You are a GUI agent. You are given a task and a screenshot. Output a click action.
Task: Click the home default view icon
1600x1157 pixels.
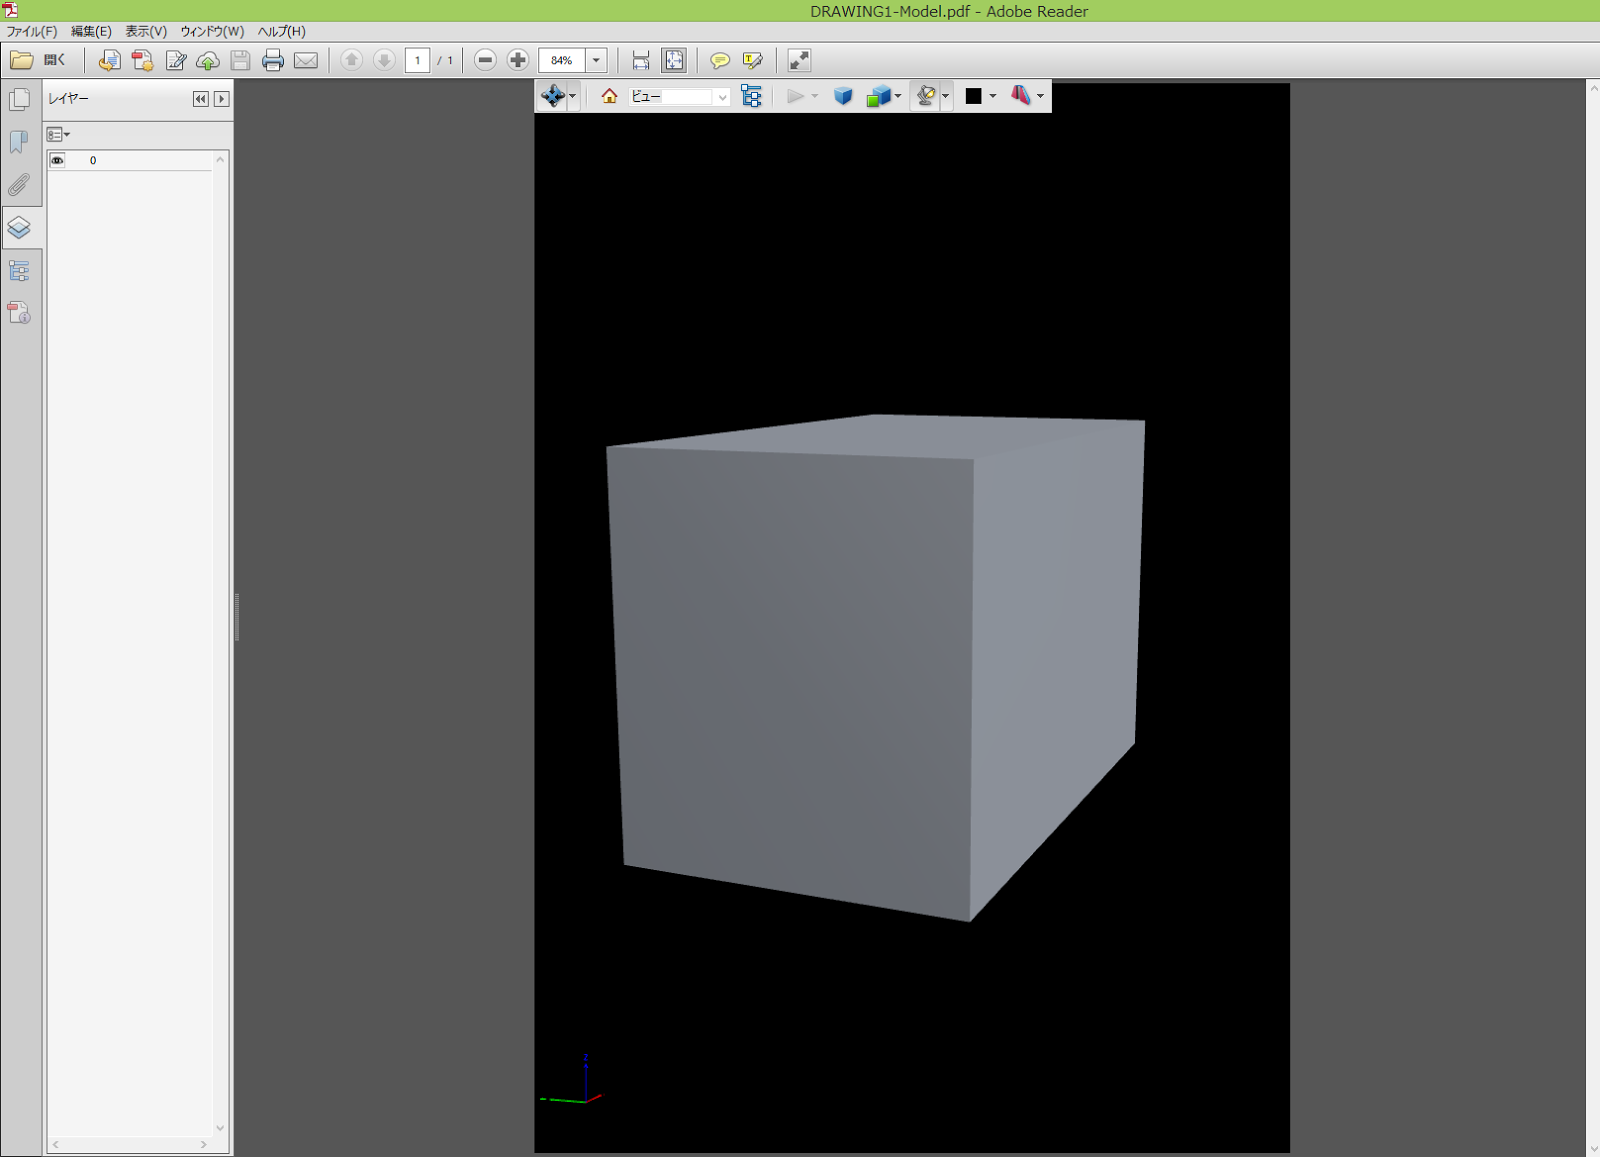(607, 96)
